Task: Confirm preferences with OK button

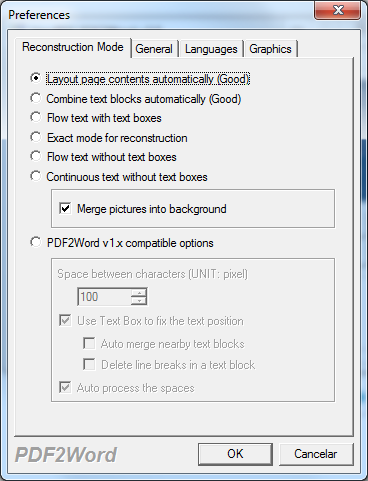Action: pos(235,454)
